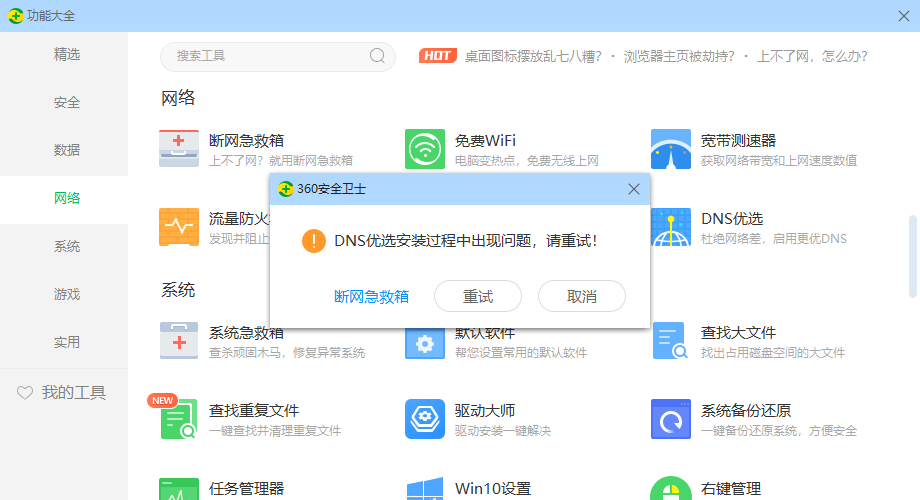Screen dimensions: 920x500
Task: Click the Win10设置 tool title
Action: click(493, 488)
